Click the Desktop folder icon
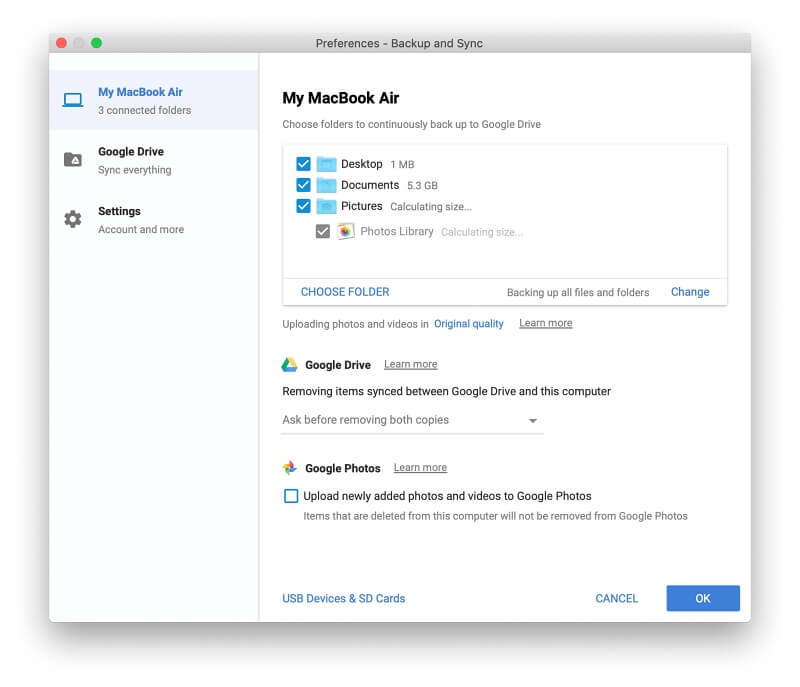The image size is (800, 687). [326, 164]
